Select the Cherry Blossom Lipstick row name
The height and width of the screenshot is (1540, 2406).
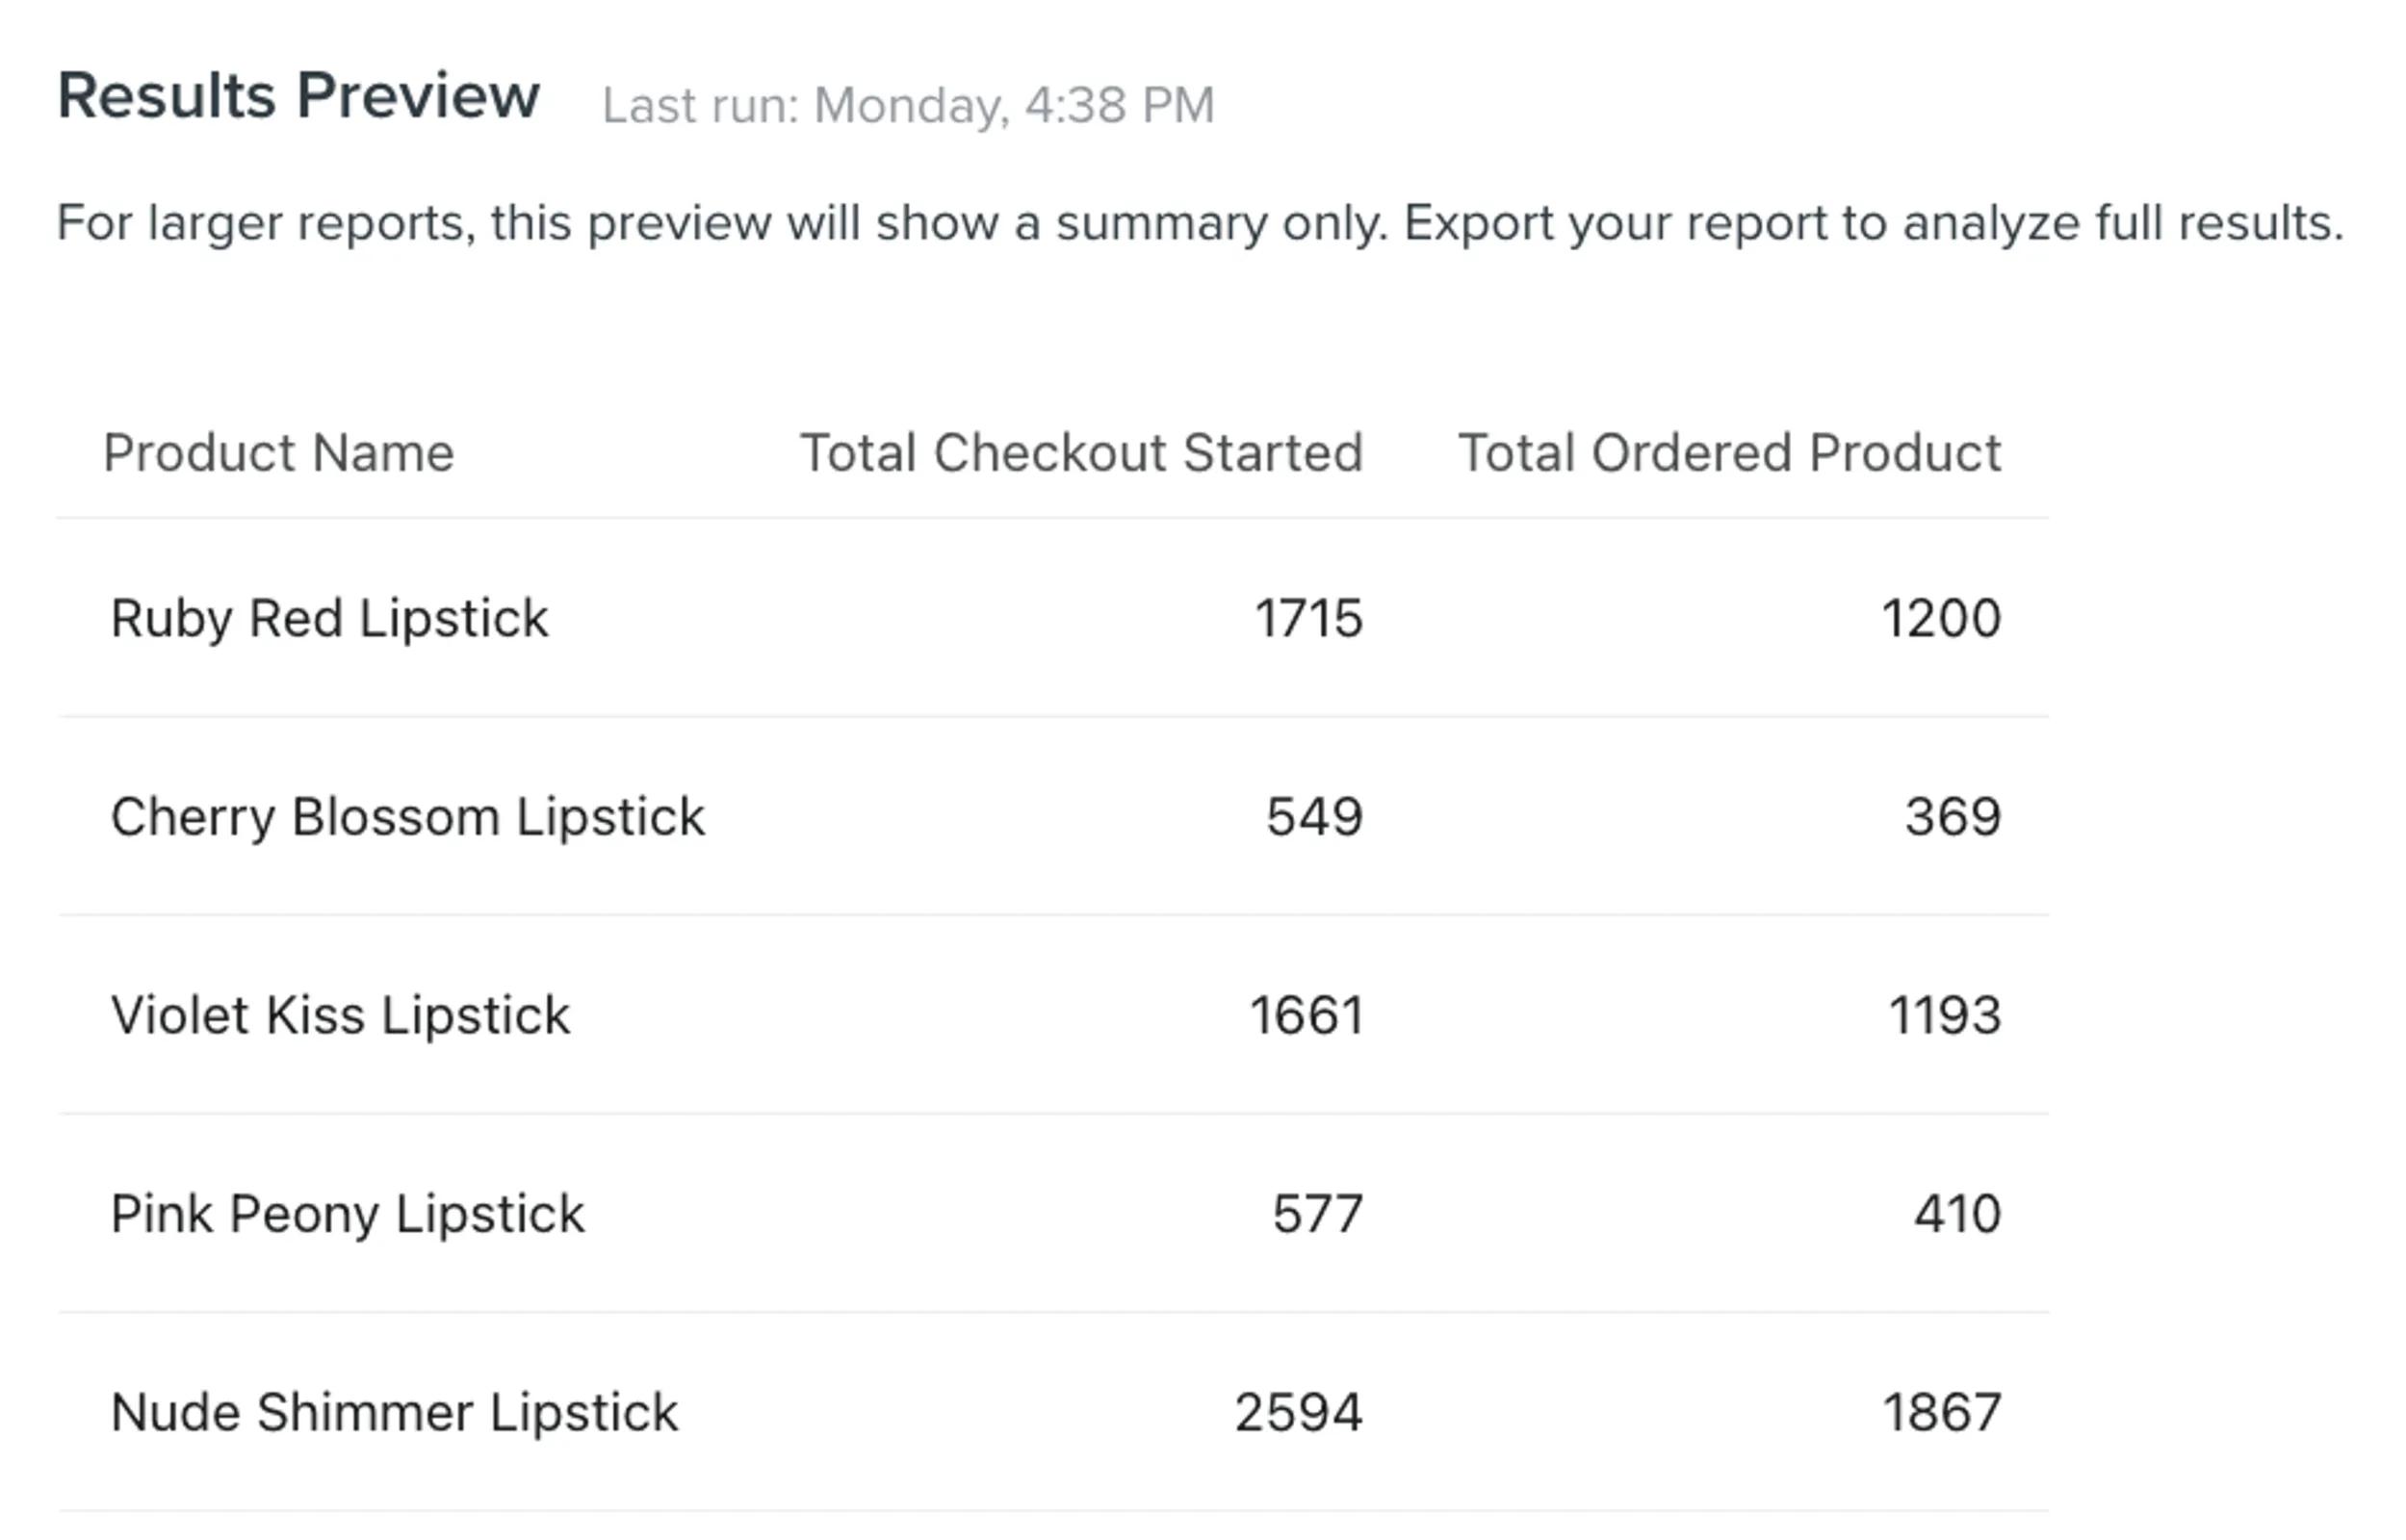pos(407,817)
